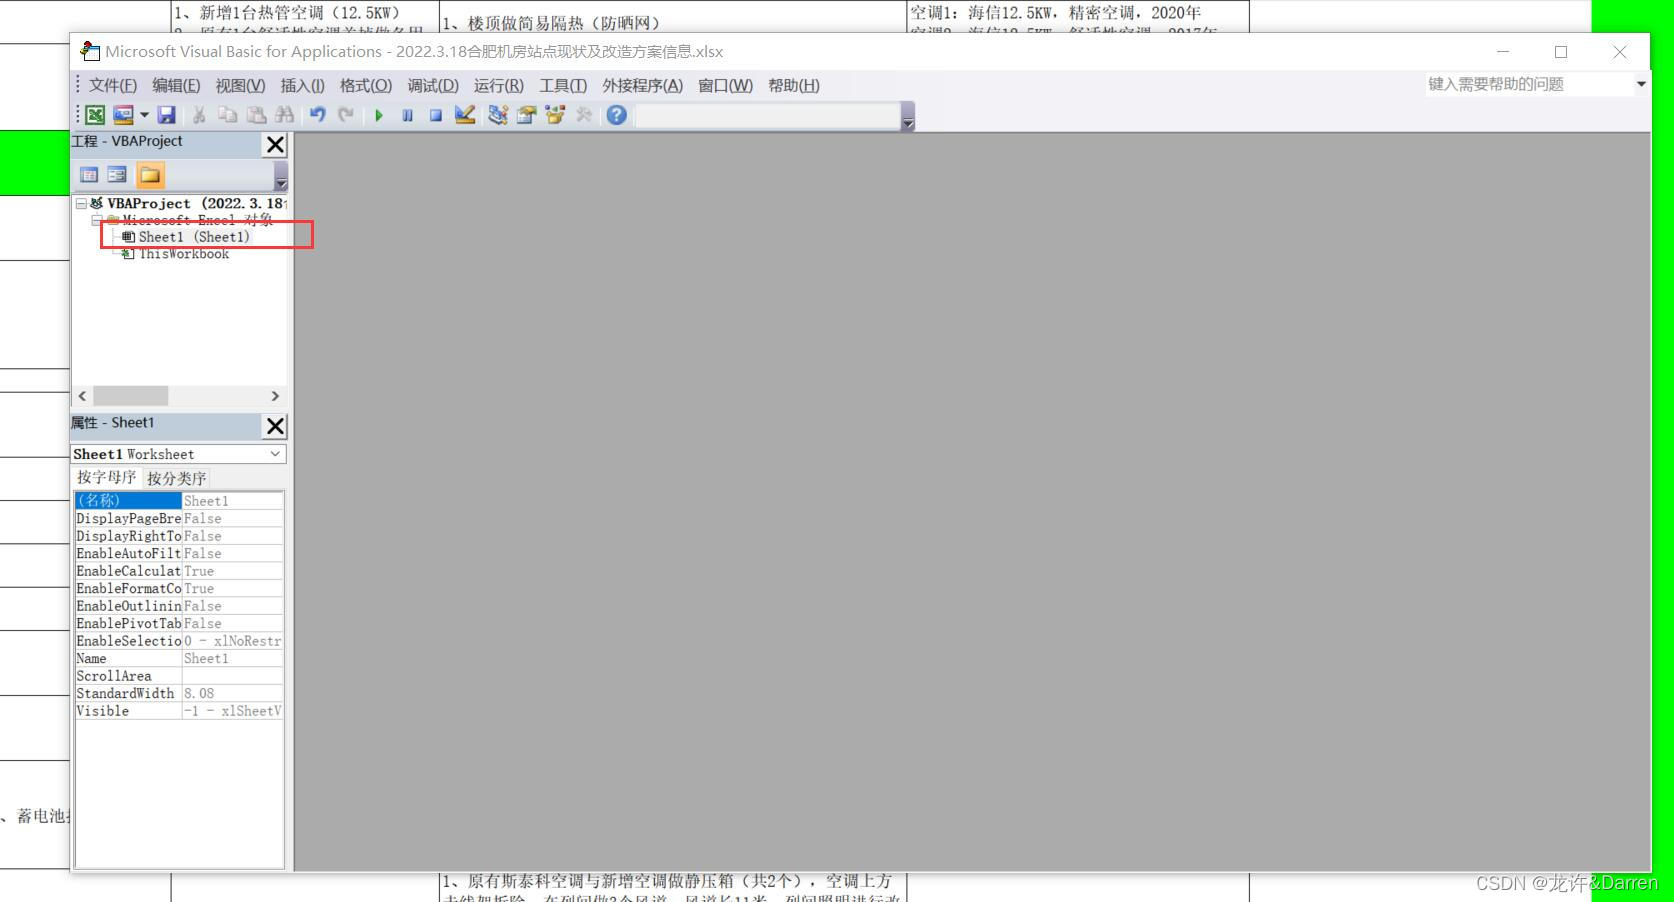Switch to the 按分类序 tab

(176, 478)
